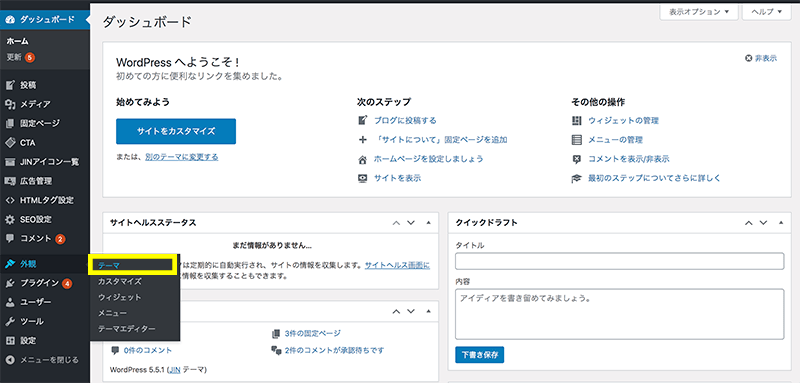800x383 pixels.
Task: Click the Dashboard gauge icon in sidebar
Action: (10, 20)
